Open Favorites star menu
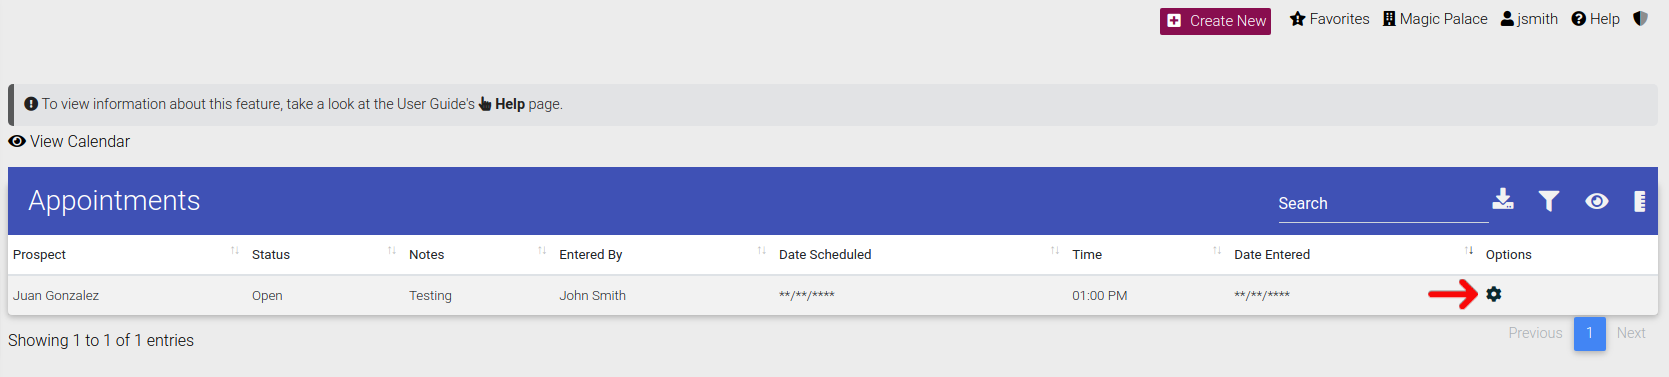 point(1329,19)
